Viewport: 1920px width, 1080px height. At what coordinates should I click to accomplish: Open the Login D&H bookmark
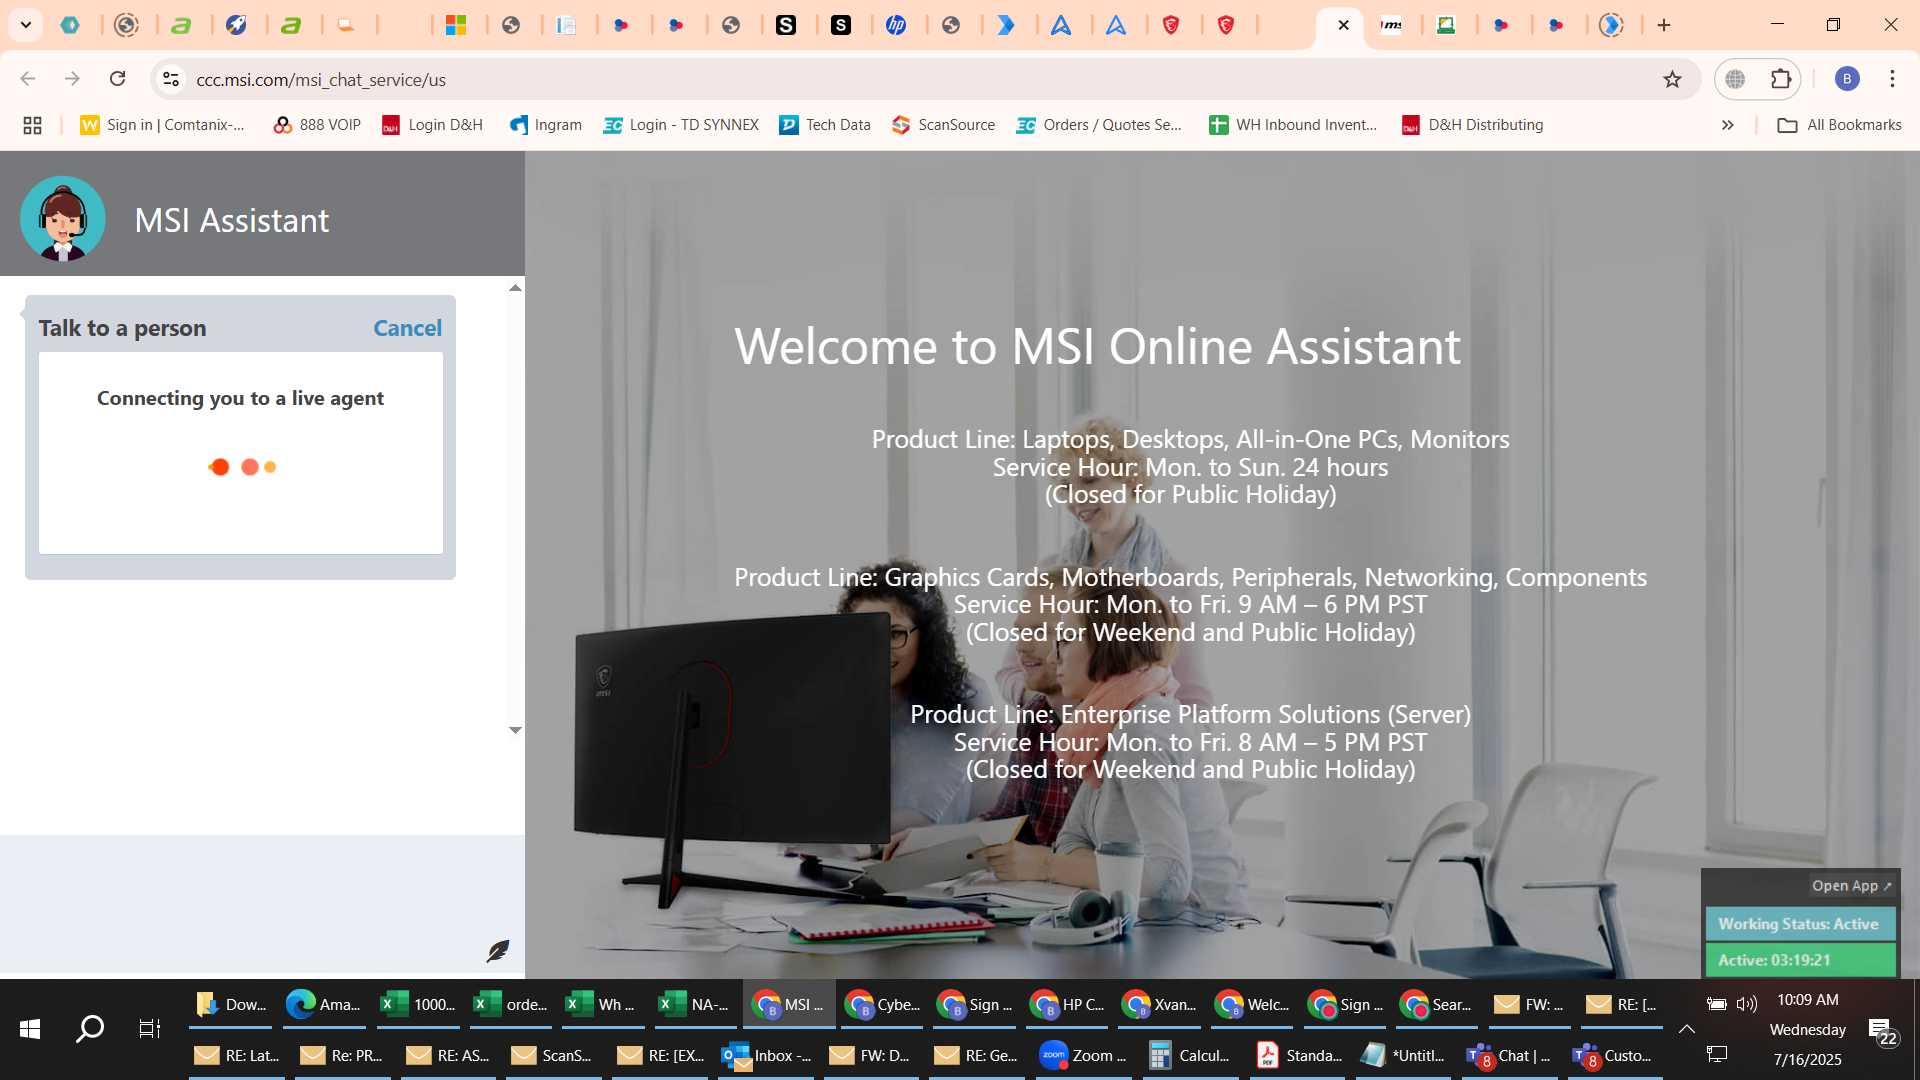click(x=432, y=125)
